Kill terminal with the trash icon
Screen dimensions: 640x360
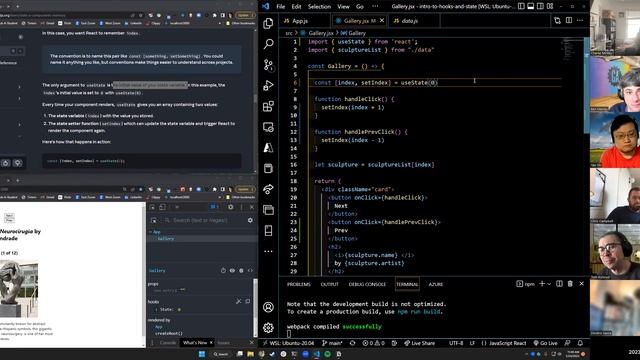click(x=570, y=284)
